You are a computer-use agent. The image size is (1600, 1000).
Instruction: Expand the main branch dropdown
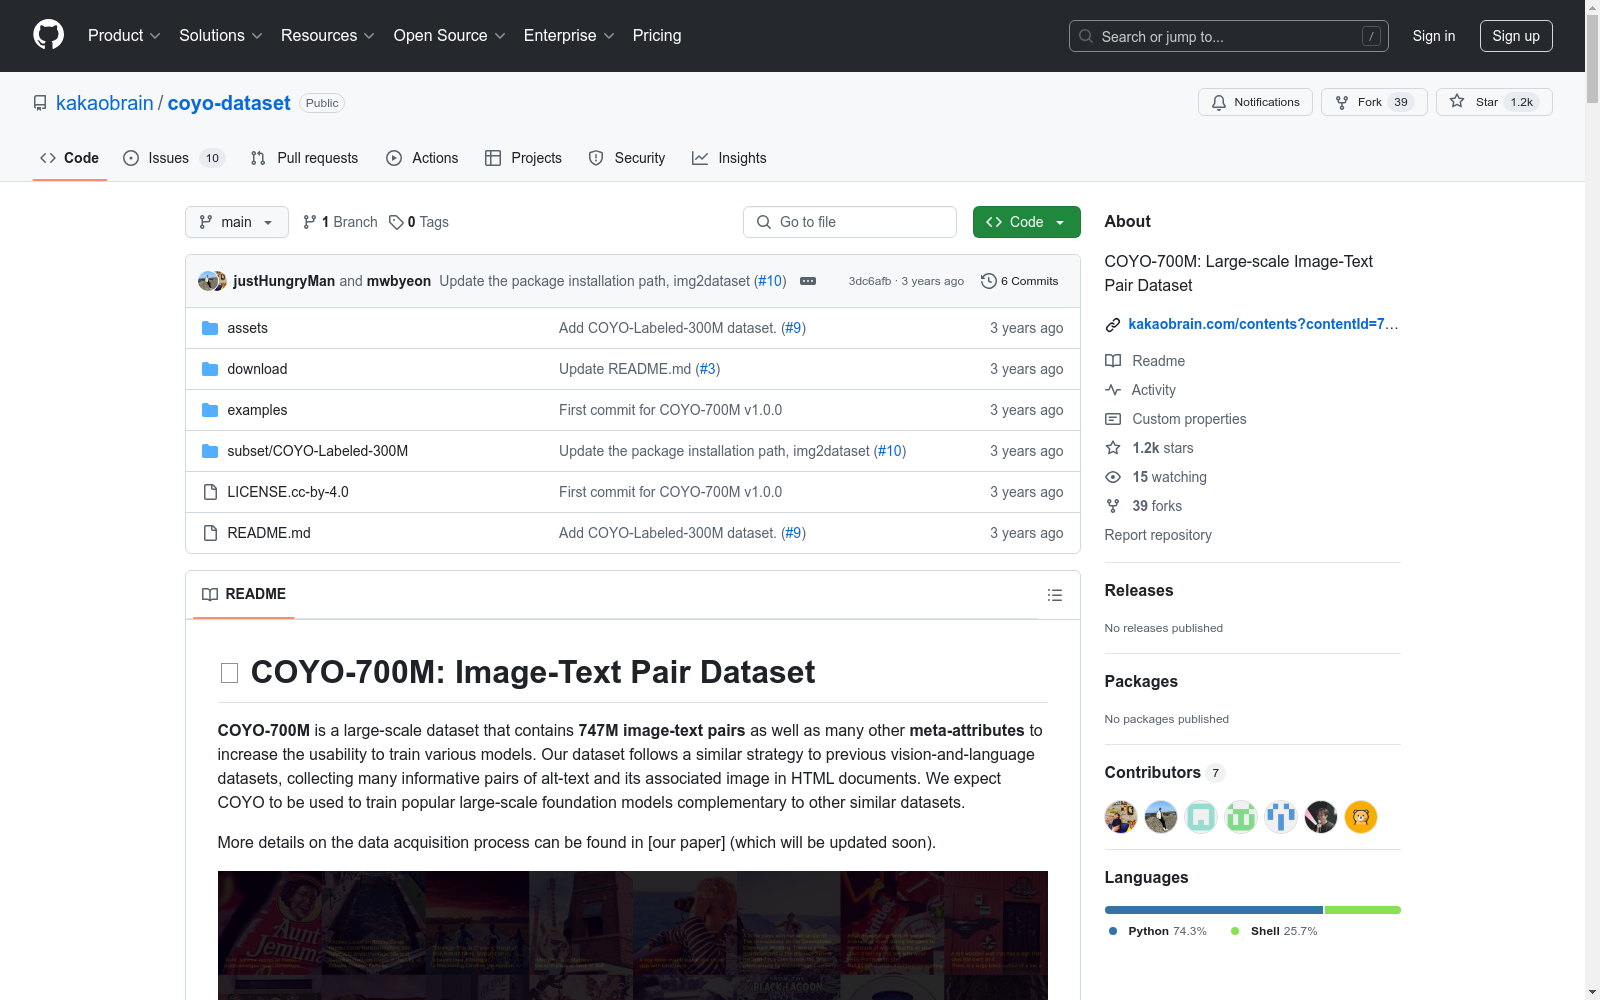point(236,222)
